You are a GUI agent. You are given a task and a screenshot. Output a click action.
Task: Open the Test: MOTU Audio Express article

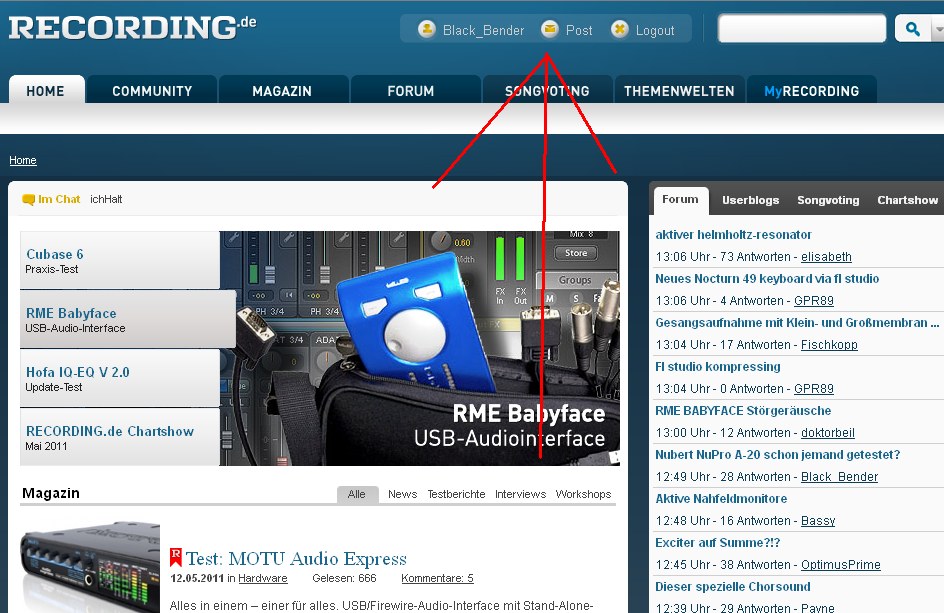click(296, 558)
